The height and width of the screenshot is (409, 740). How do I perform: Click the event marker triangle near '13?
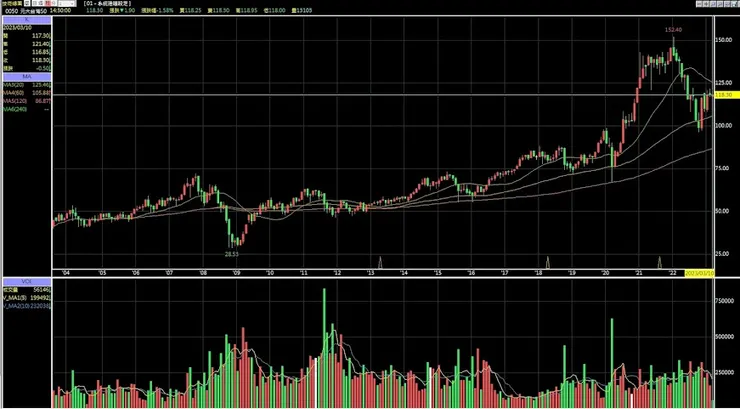[380, 263]
